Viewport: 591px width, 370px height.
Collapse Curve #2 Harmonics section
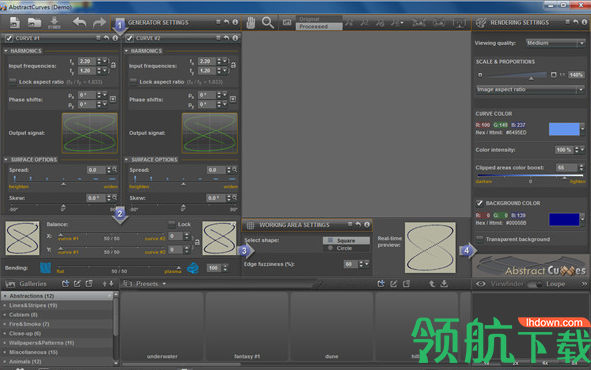pyautogui.click(x=126, y=51)
